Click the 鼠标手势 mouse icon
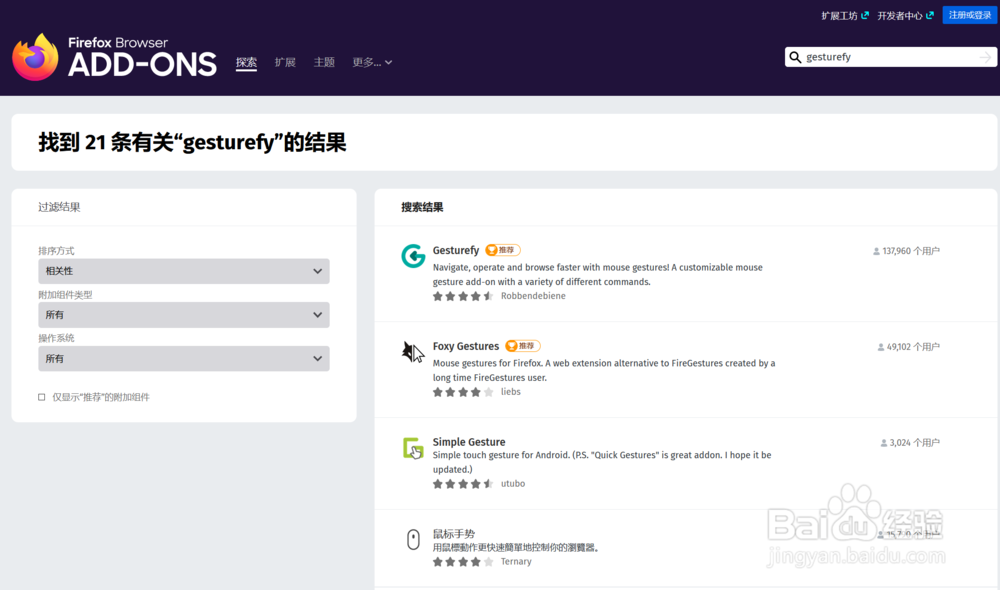 point(413,540)
